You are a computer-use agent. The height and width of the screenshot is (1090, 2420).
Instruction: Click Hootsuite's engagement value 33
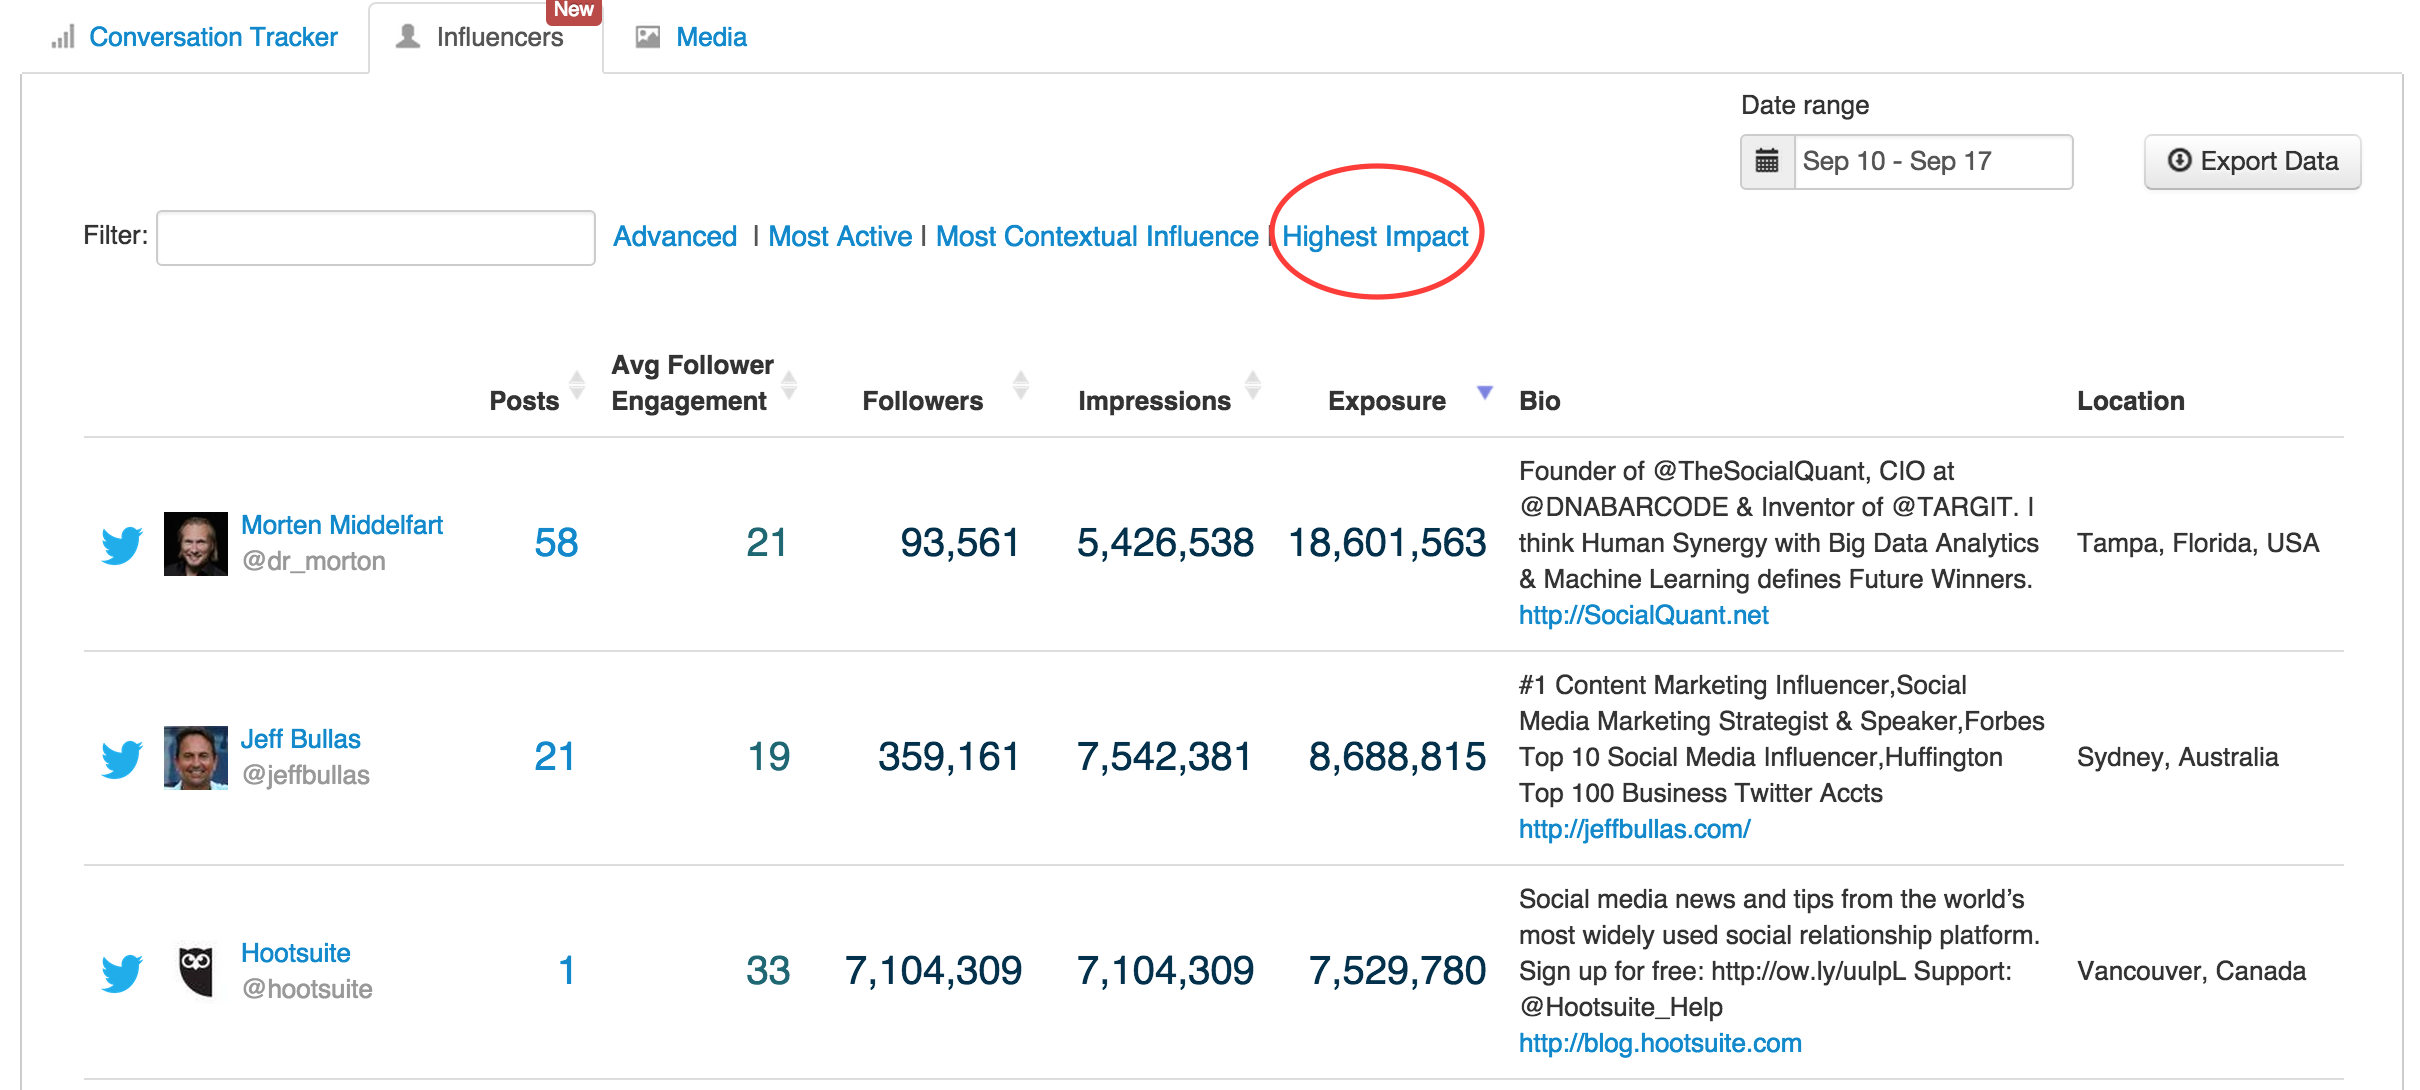coord(768,971)
